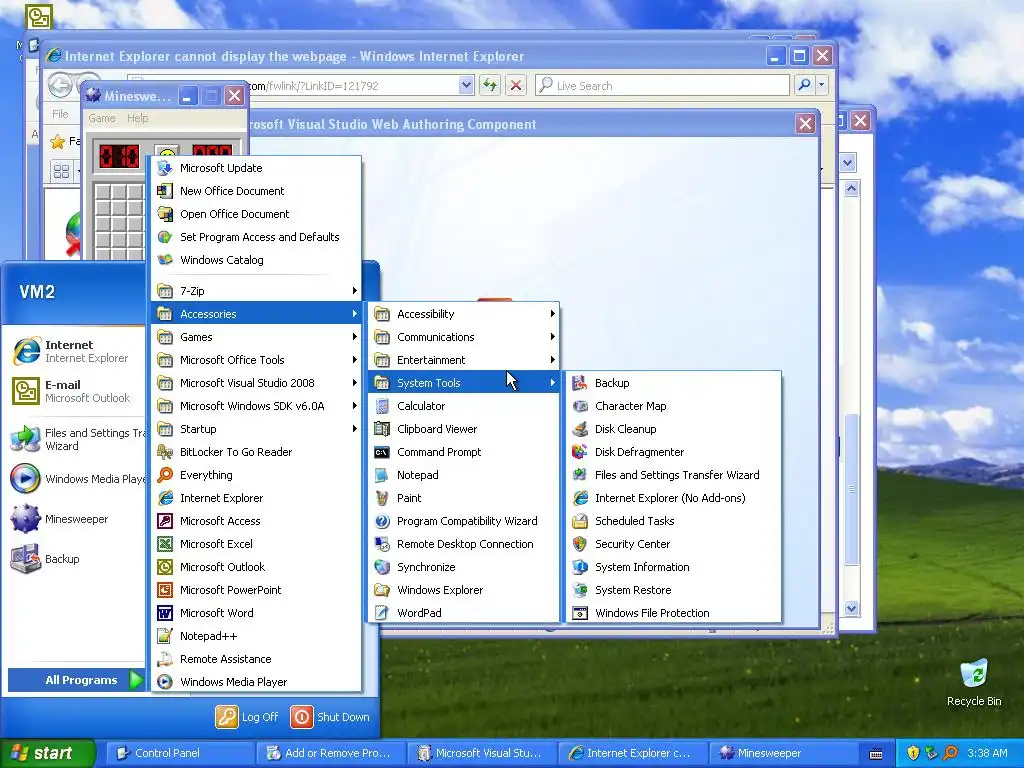1024x768 pixels.
Task: Open Remote Desktop Connection
Action: pyautogui.click(x=464, y=543)
